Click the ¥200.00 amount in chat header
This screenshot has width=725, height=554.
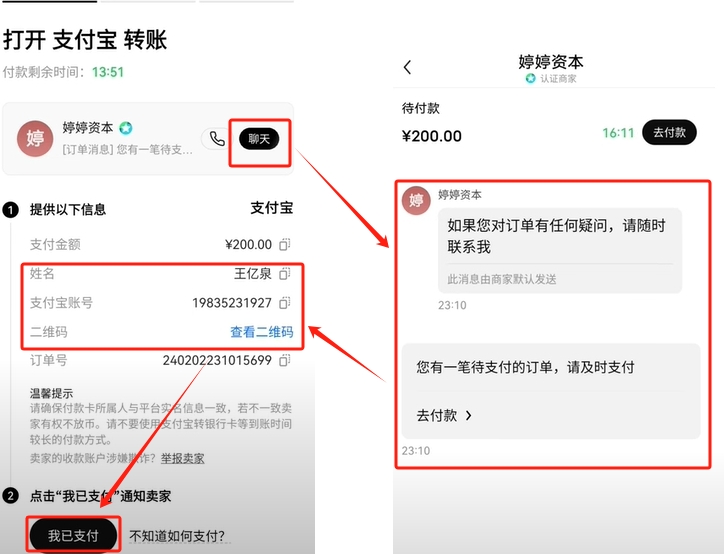(432, 136)
